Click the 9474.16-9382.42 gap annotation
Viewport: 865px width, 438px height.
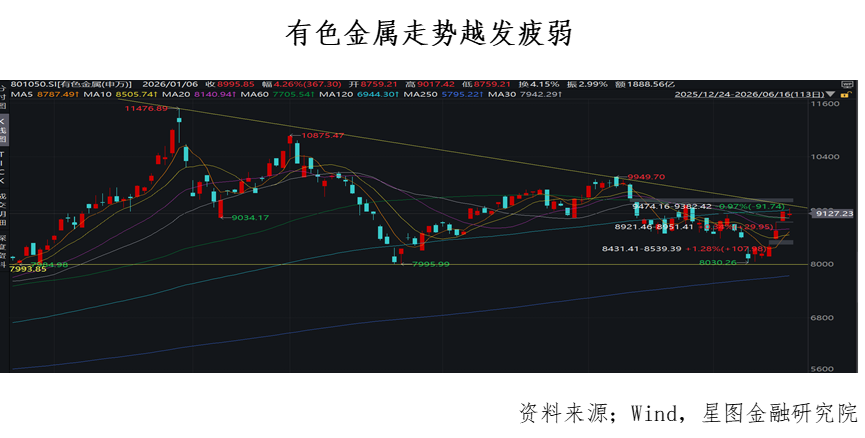tap(672, 206)
